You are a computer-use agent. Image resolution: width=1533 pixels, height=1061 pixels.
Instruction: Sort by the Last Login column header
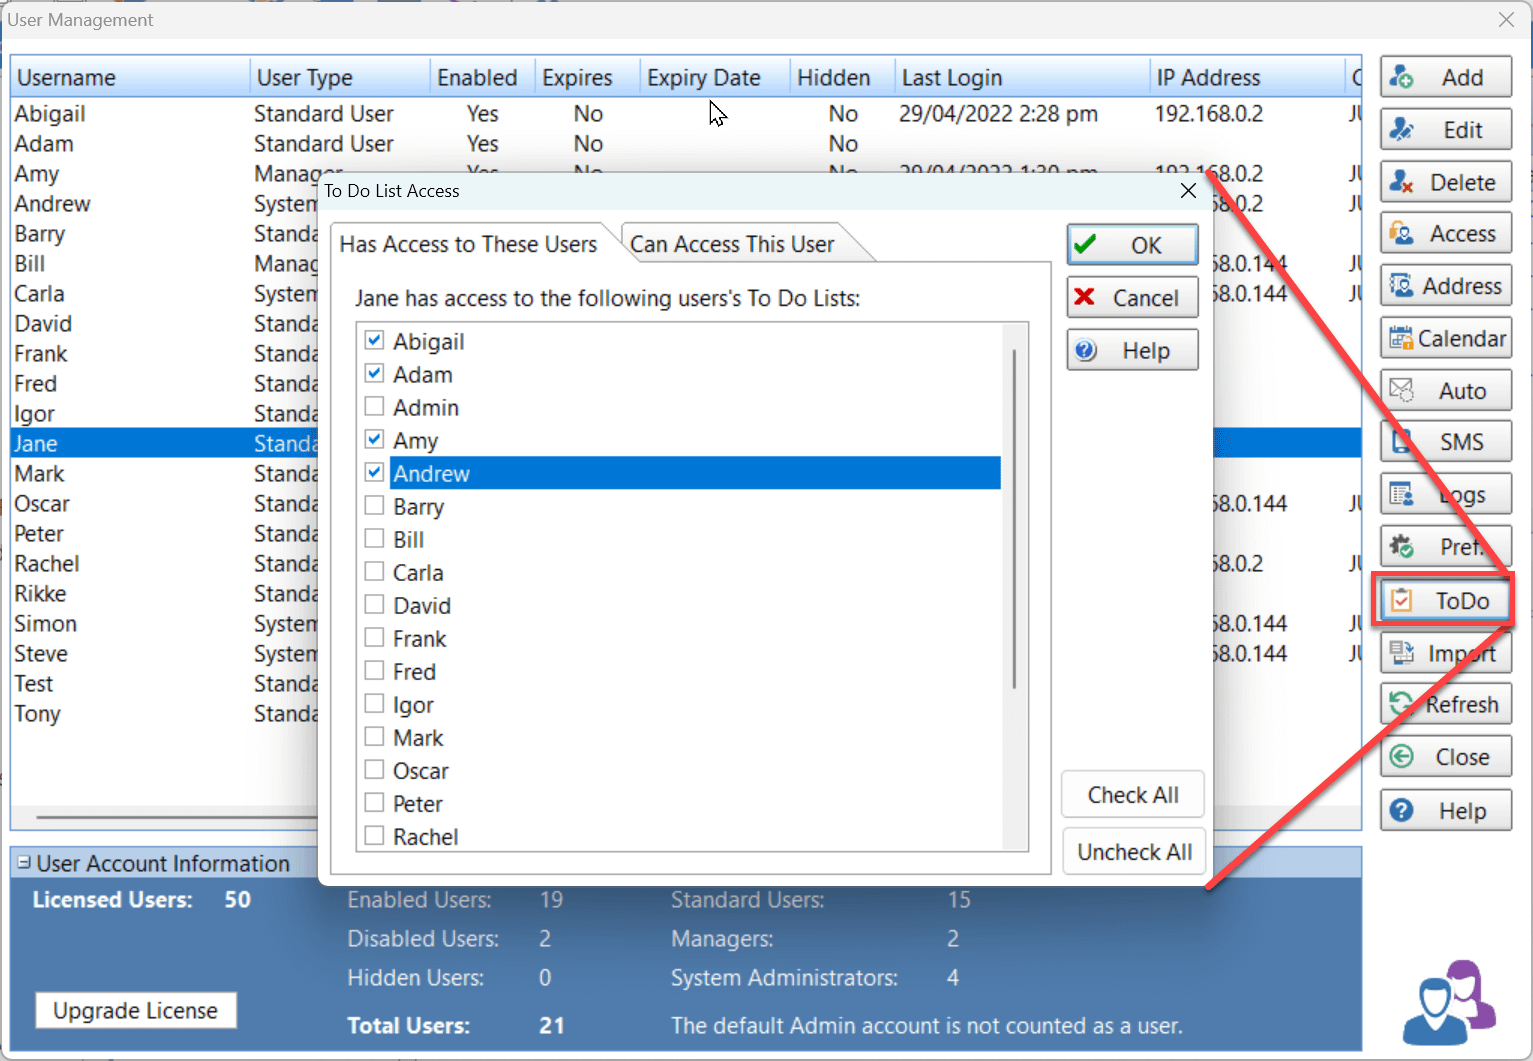pos(1022,78)
